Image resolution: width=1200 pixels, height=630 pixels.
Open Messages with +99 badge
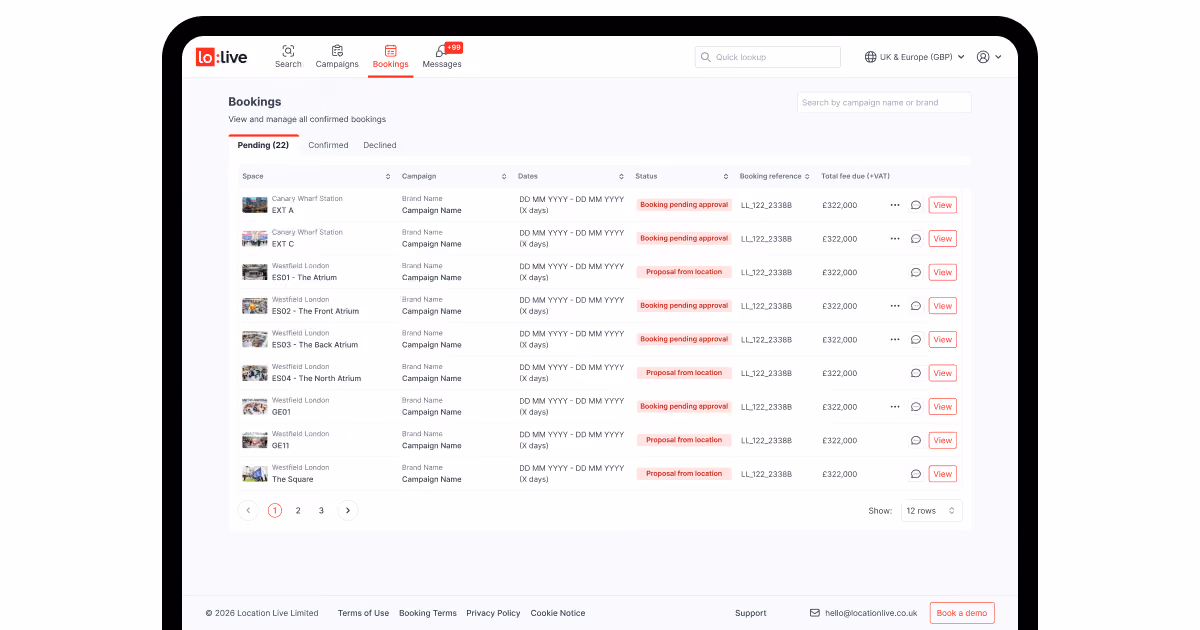point(442,57)
